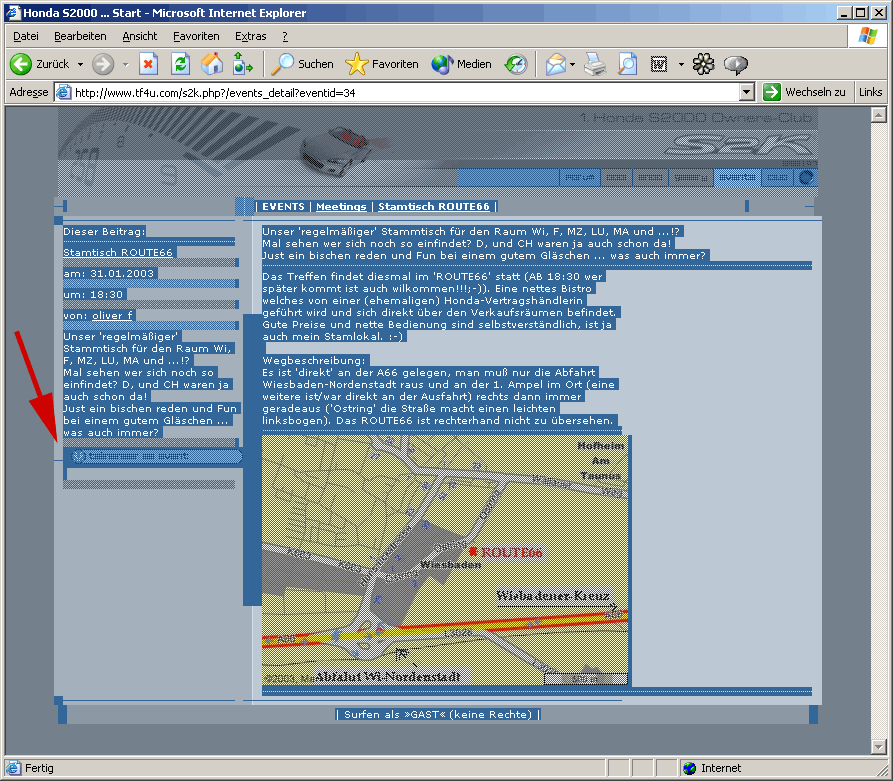The width and height of the screenshot is (893, 781).
Task: Click the Meetings breadcrumb link
Action: pyautogui.click(x=341, y=206)
